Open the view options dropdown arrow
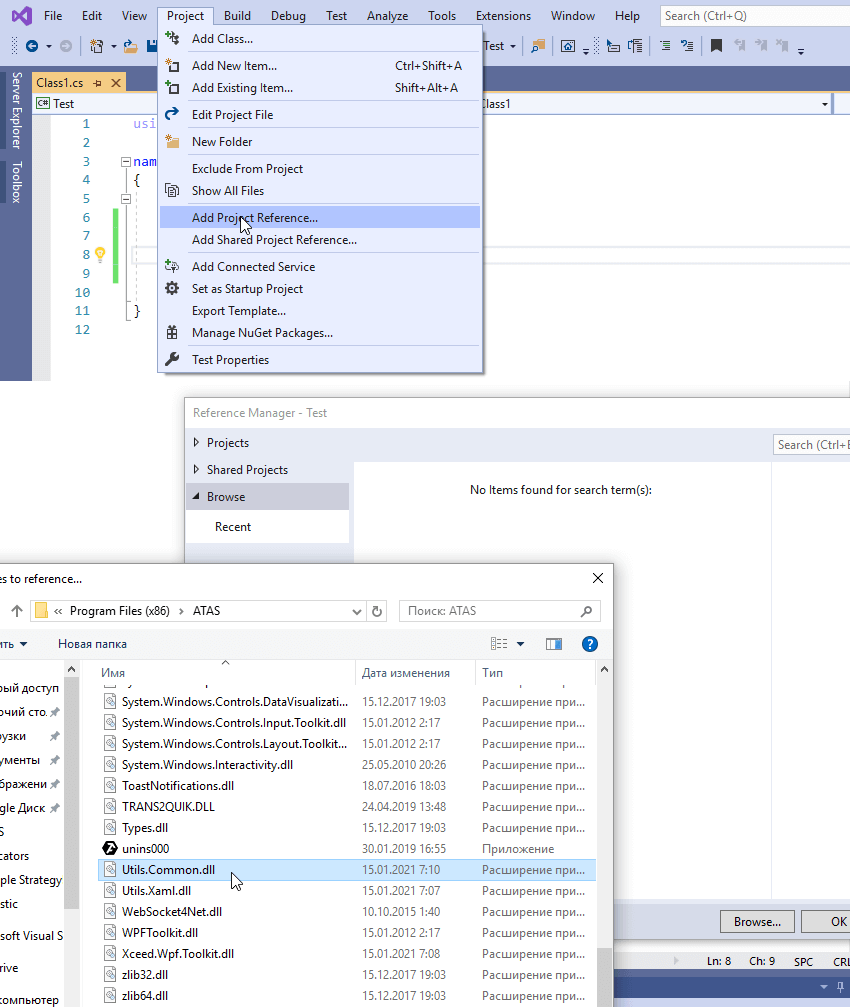 520,644
